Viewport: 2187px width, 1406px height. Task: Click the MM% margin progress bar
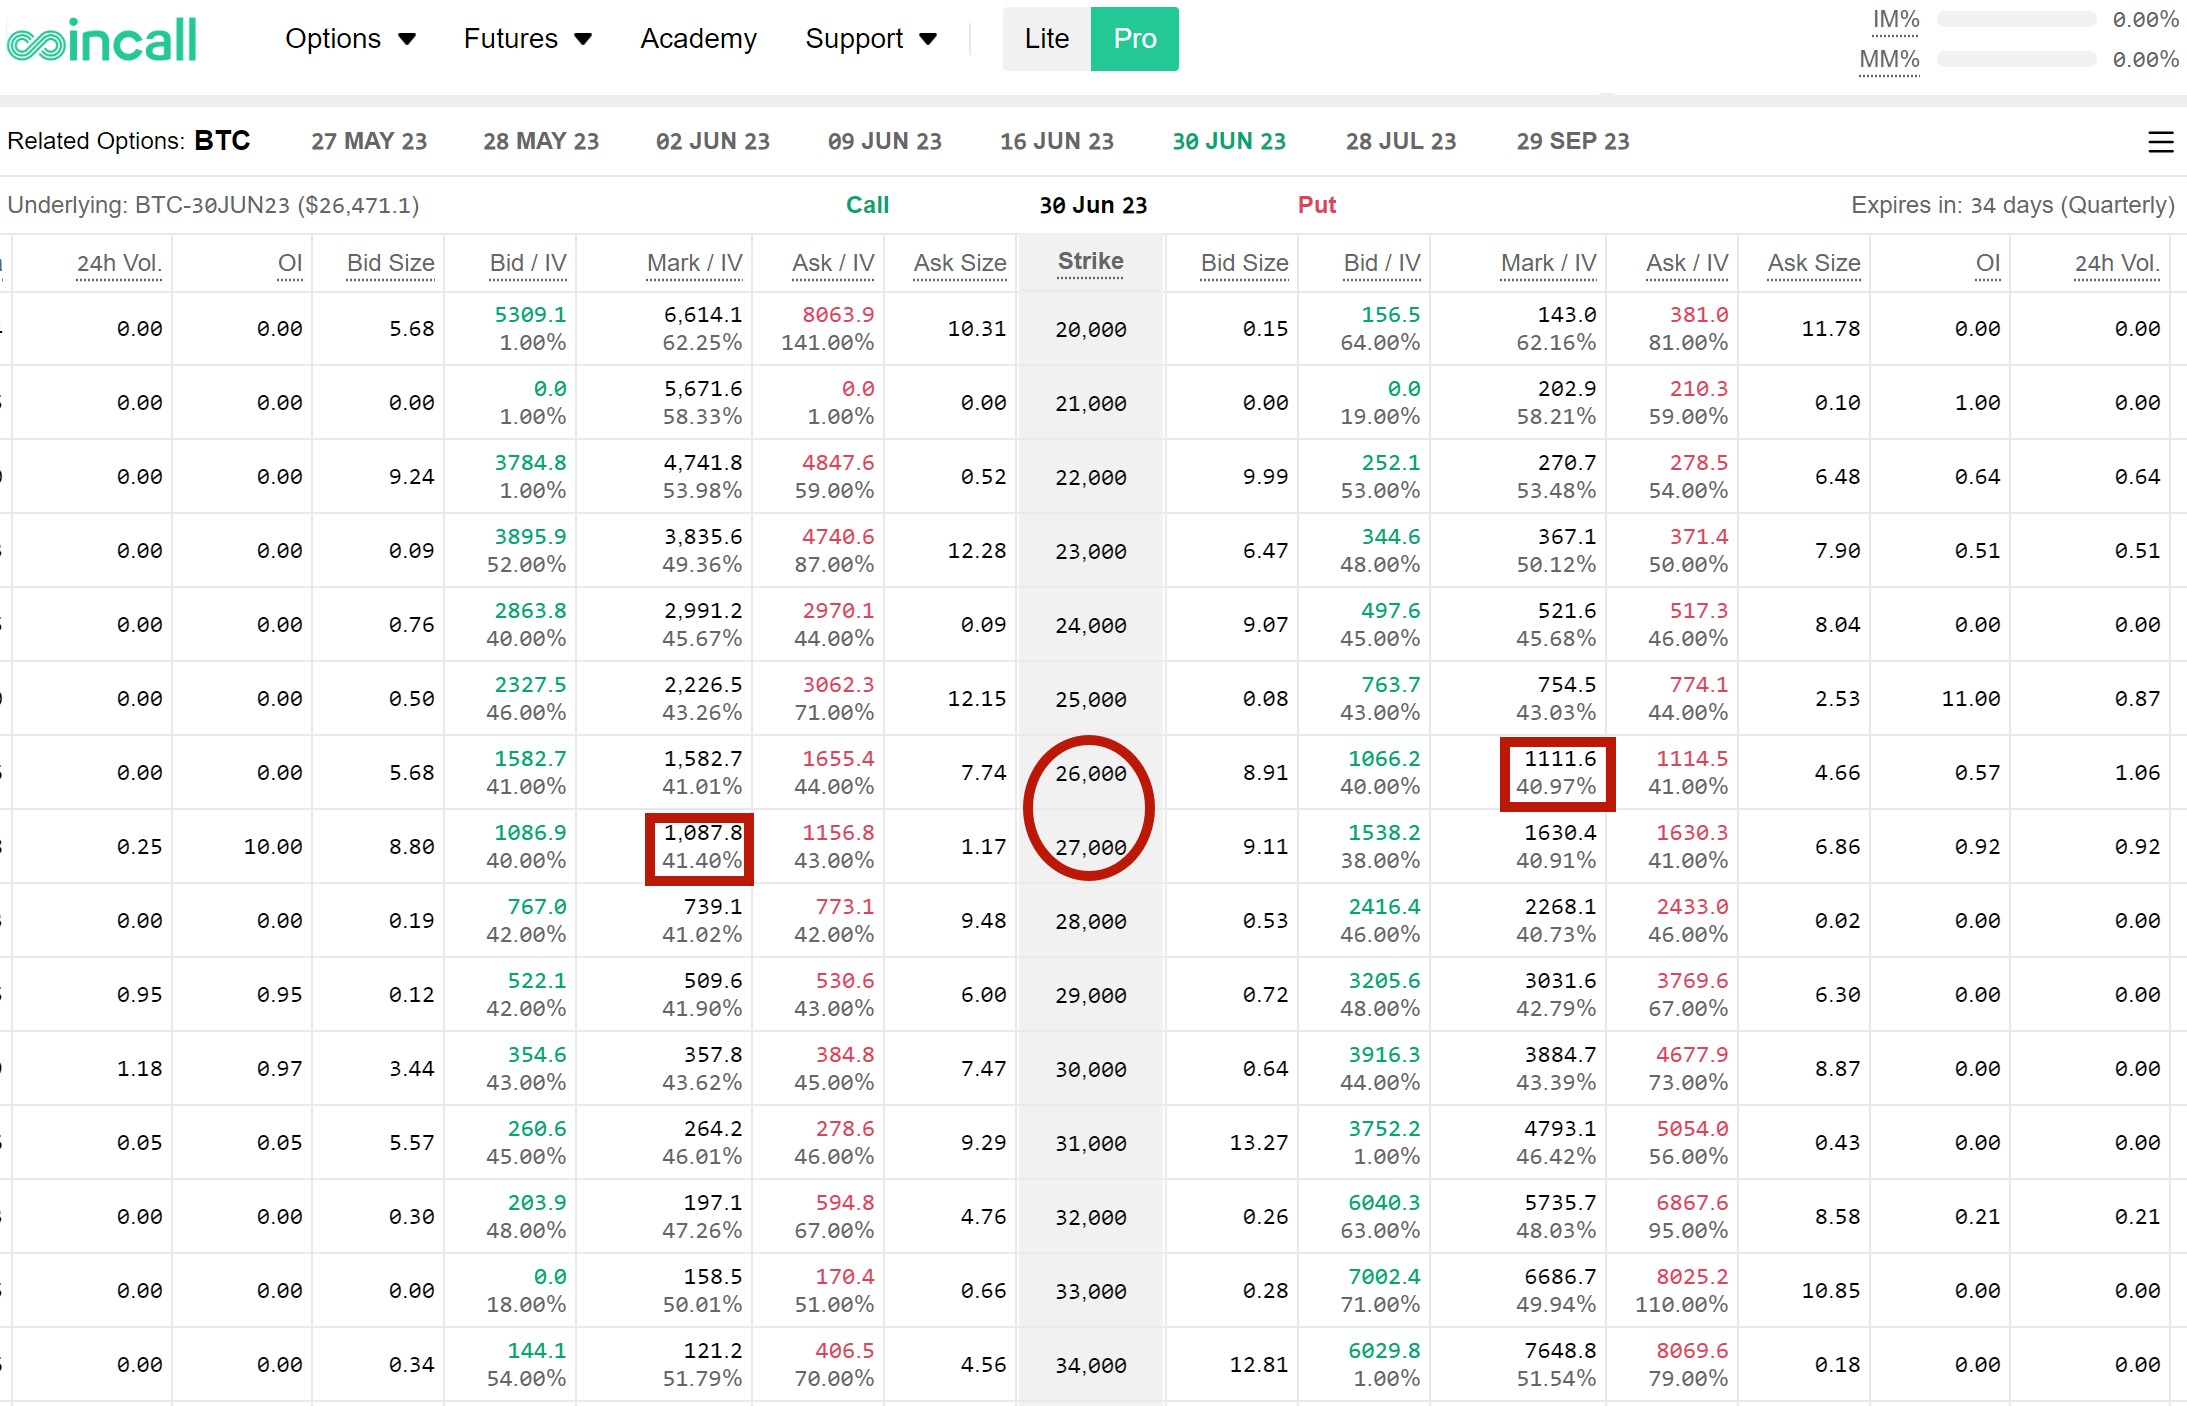[2016, 59]
